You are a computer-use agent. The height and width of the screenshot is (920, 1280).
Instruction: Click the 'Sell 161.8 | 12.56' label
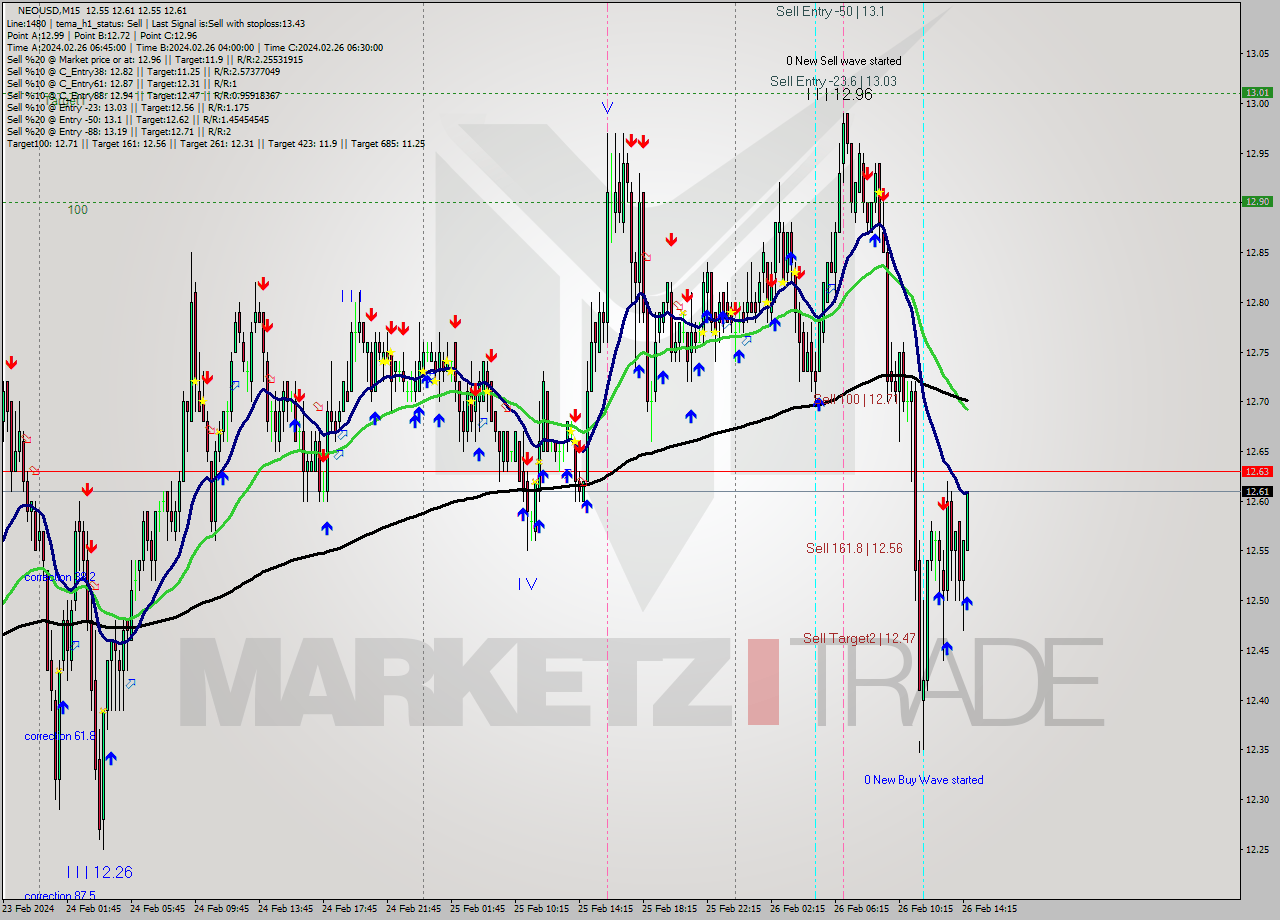854,548
